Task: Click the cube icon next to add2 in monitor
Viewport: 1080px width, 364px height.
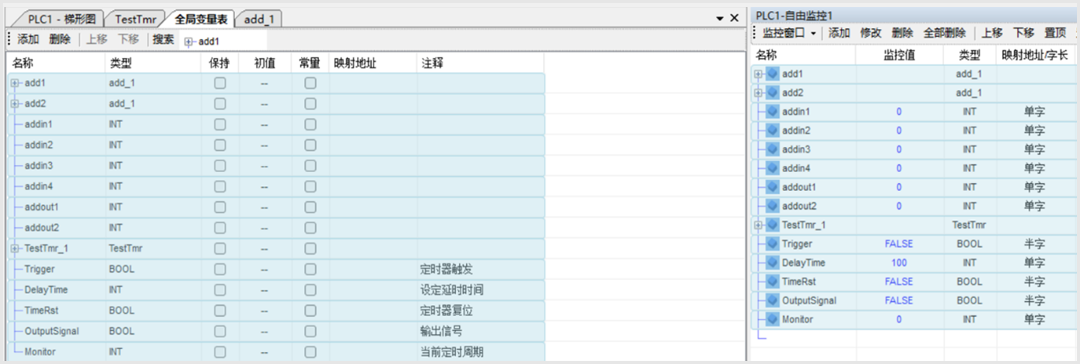Action: [773, 92]
